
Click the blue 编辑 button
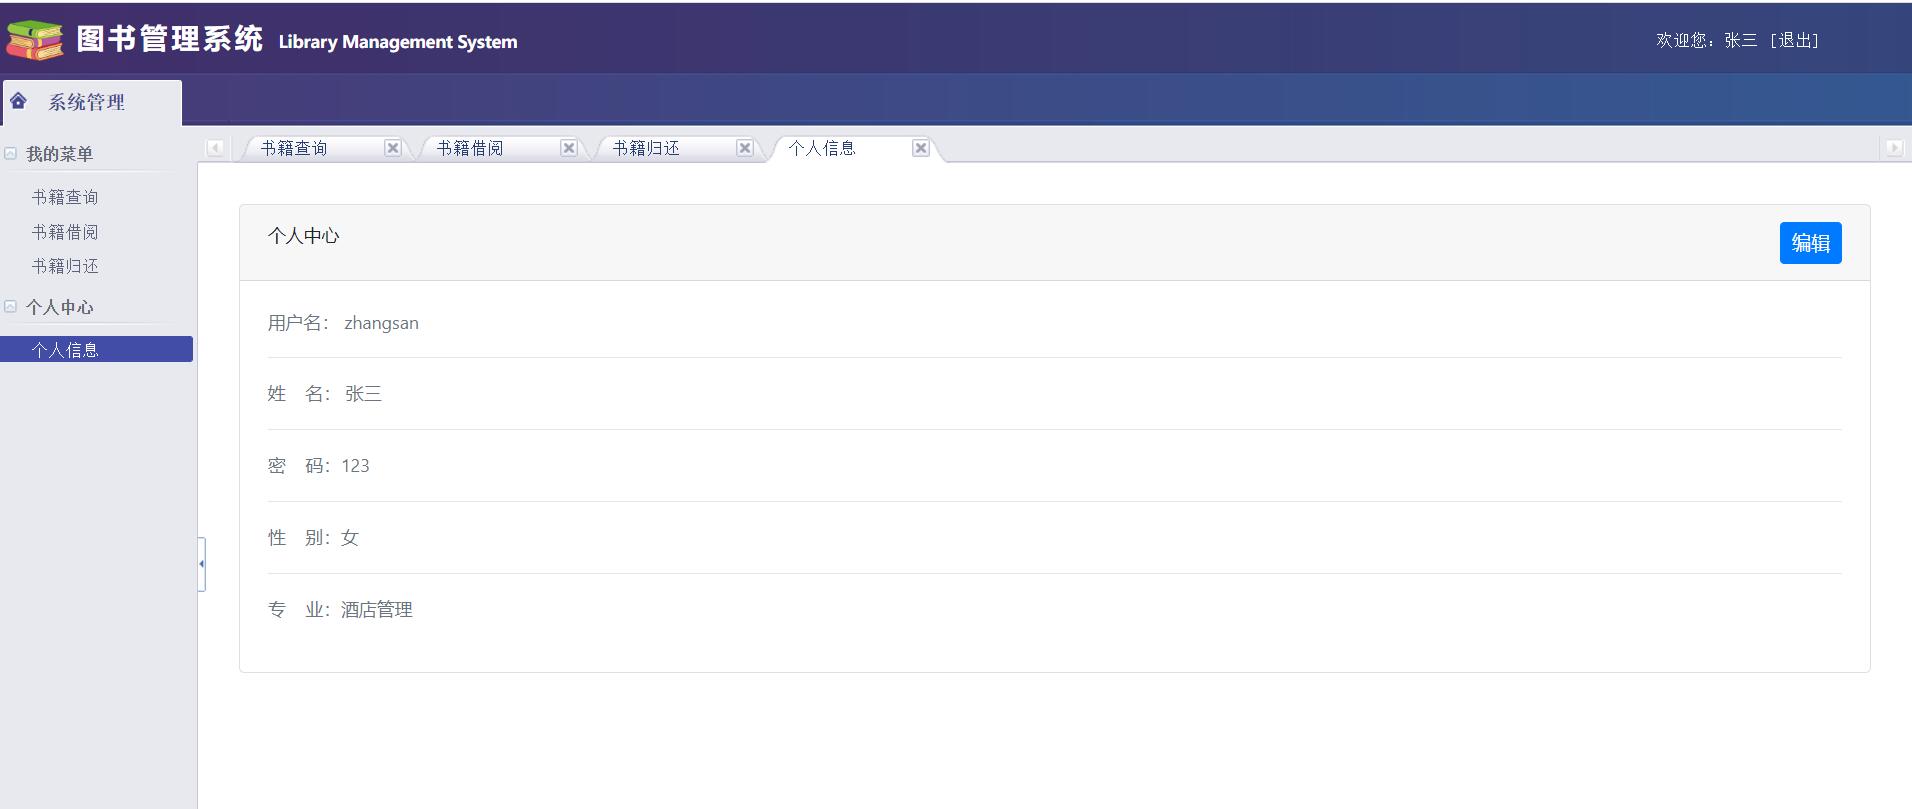1810,243
